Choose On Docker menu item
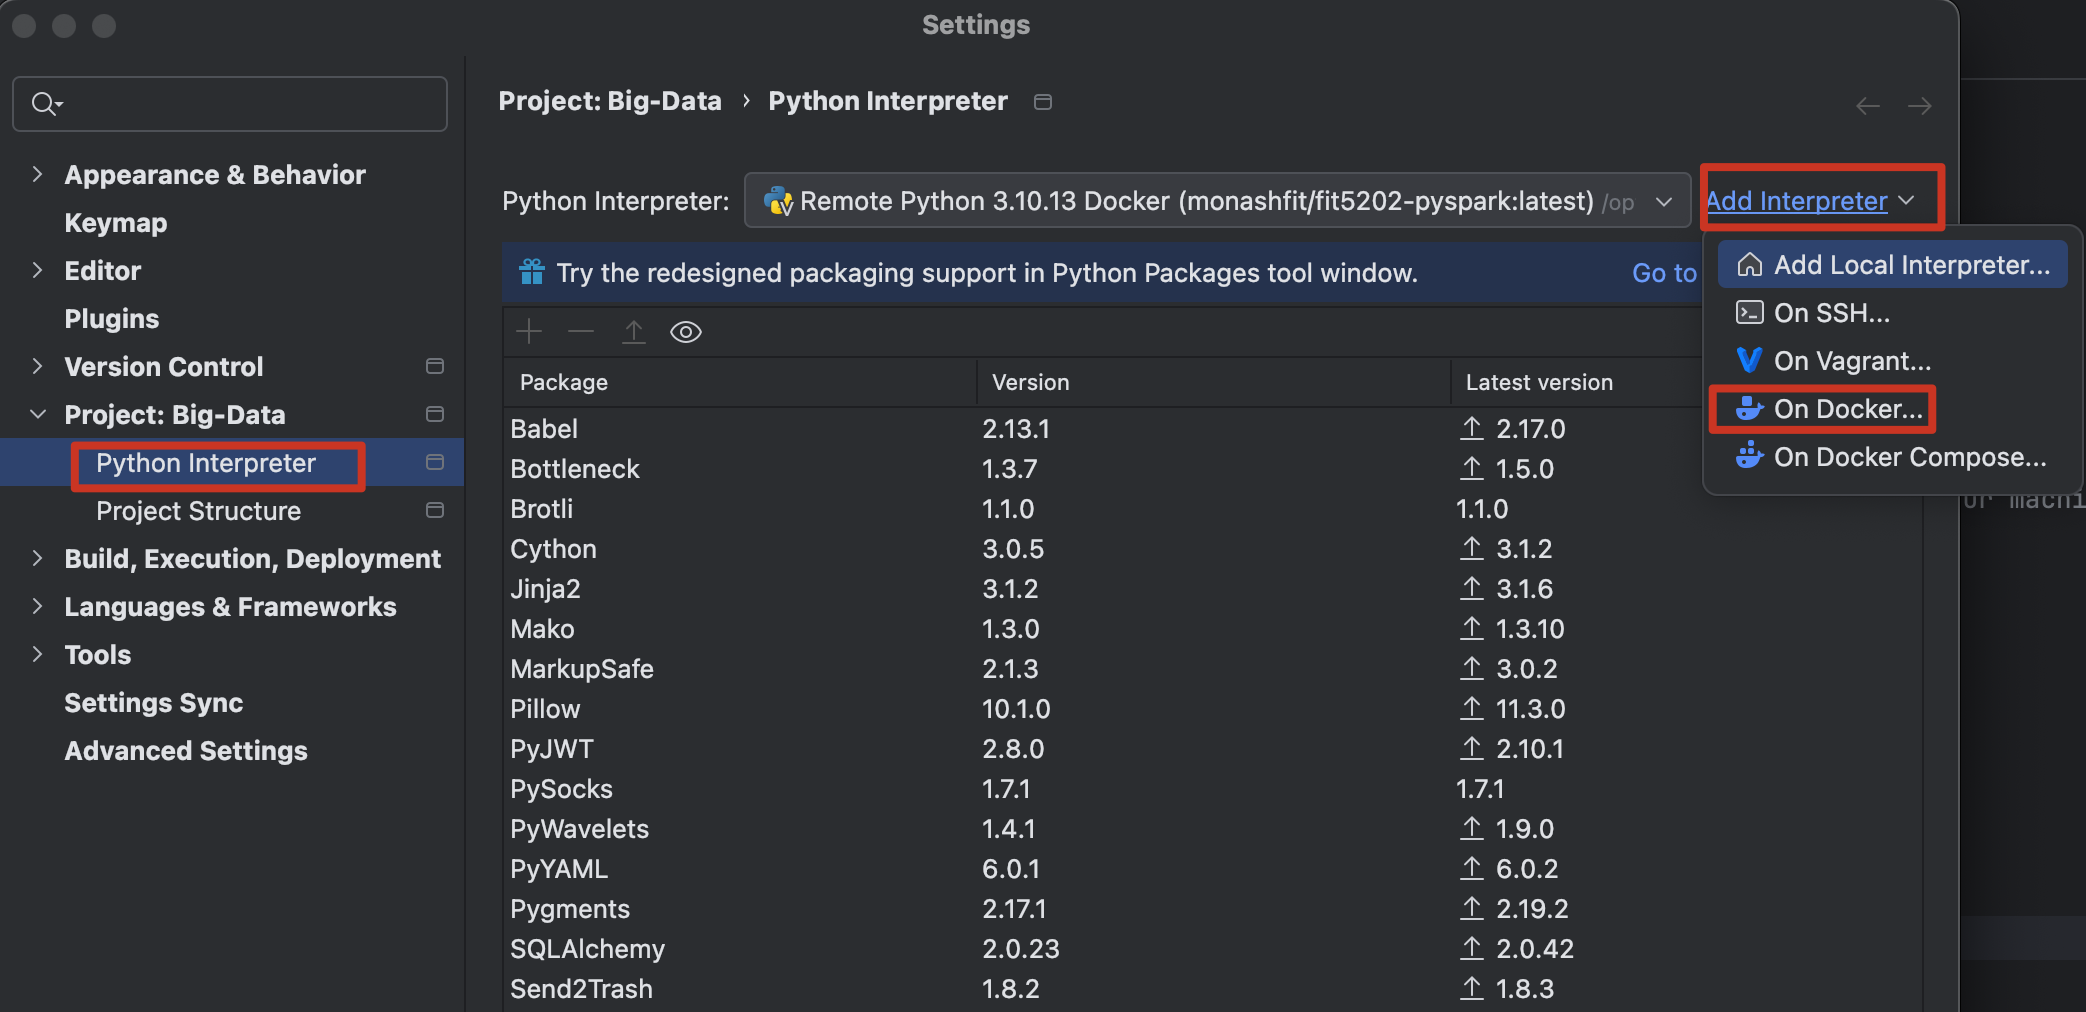Image resolution: width=2086 pixels, height=1012 pixels. [x=1892, y=408]
